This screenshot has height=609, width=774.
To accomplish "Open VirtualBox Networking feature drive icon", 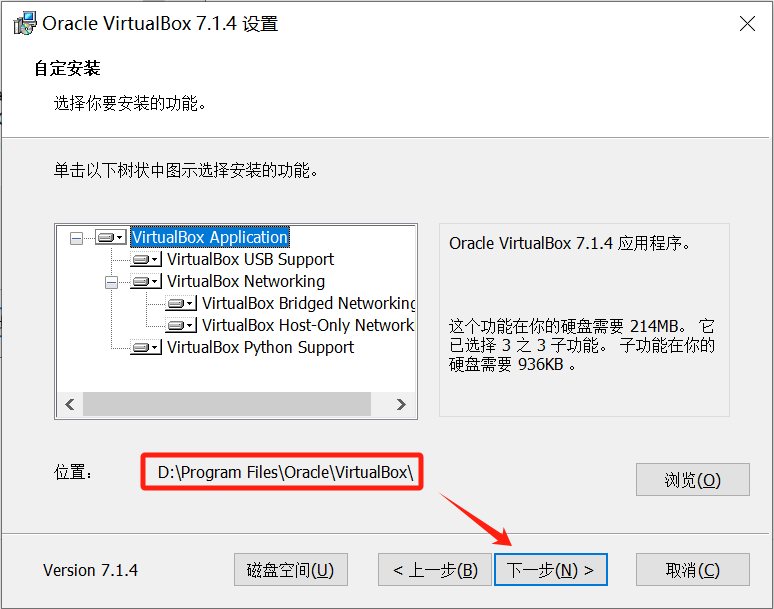I will pyautogui.click(x=146, y=281).
